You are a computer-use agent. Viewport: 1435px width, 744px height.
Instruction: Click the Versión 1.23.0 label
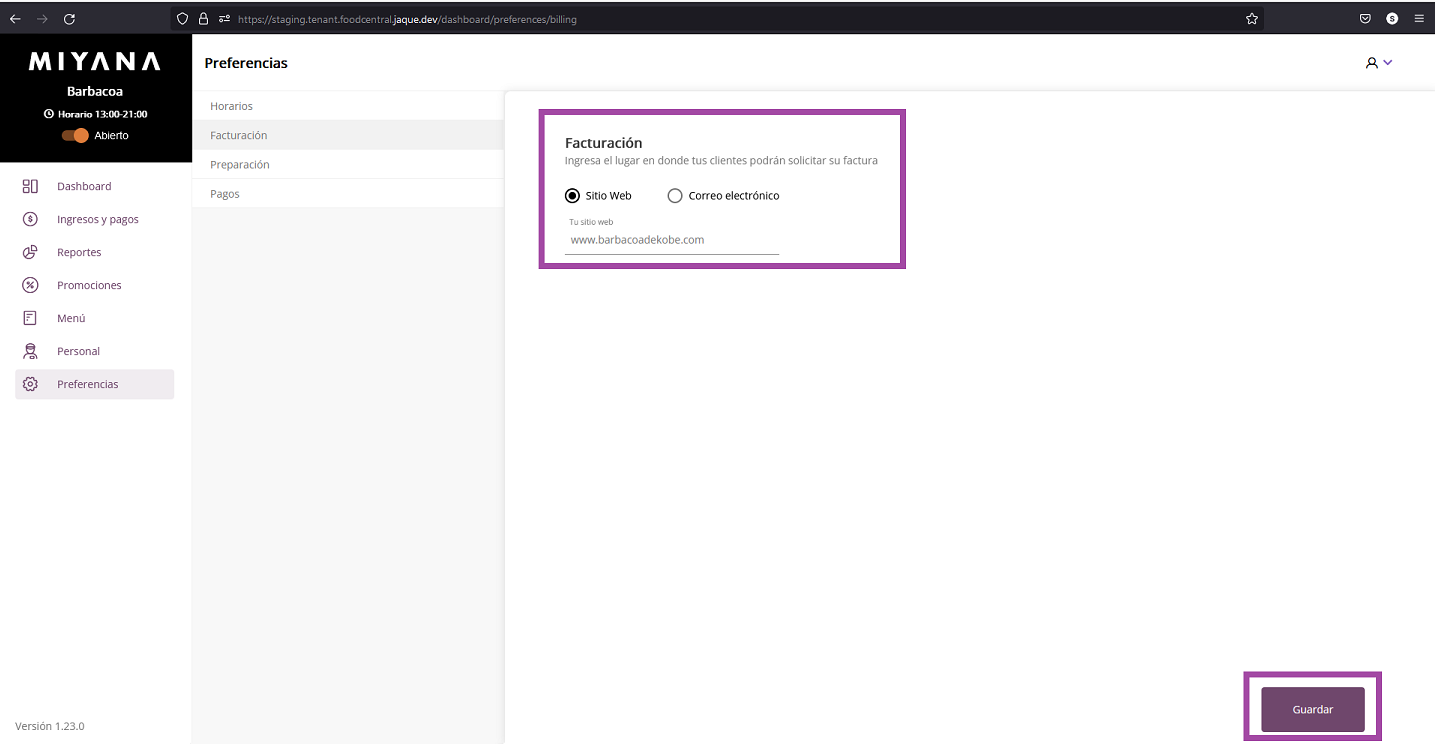50,726
